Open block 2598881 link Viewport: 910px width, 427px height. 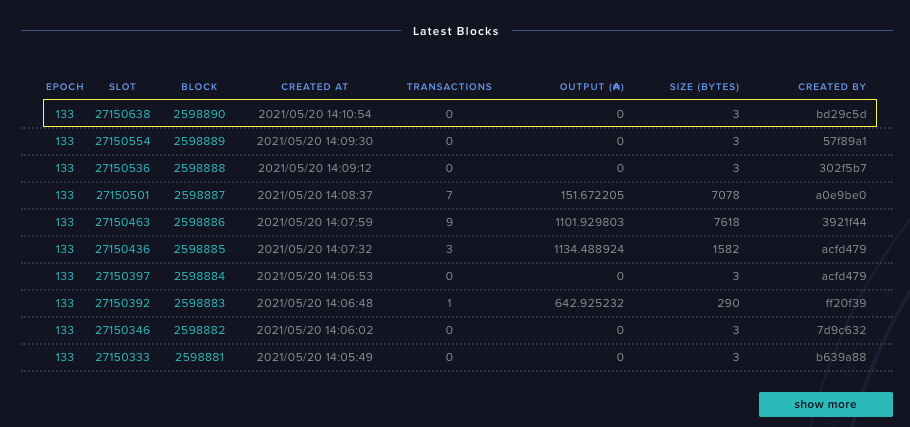(199, 357)
